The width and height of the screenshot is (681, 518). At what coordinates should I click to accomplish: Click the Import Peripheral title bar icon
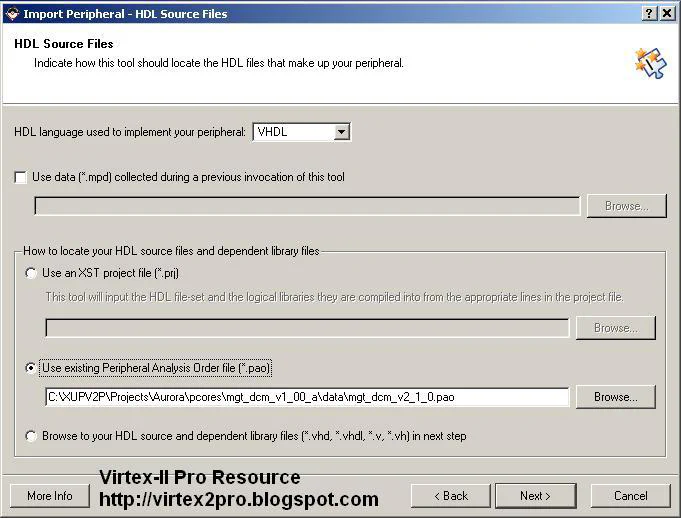pyautogui.click(x=11, y=13)
